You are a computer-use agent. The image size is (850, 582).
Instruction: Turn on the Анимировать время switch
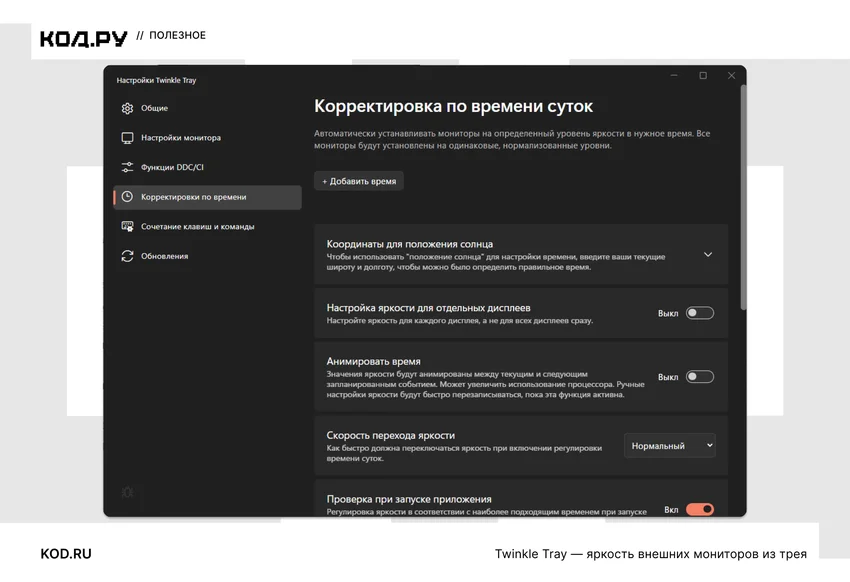700,377
